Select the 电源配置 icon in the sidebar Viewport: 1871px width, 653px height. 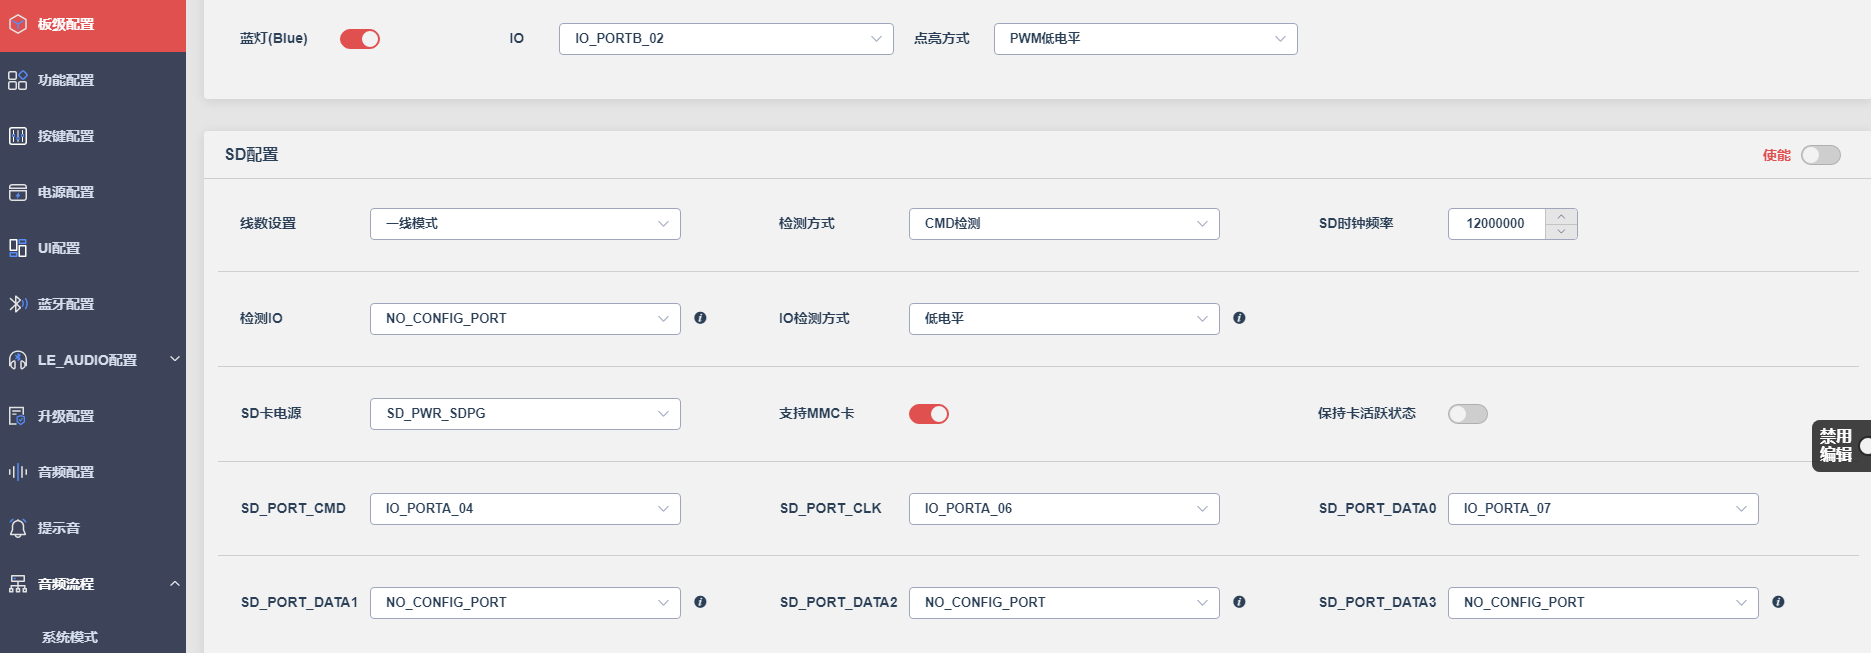(x=18, y=192)
